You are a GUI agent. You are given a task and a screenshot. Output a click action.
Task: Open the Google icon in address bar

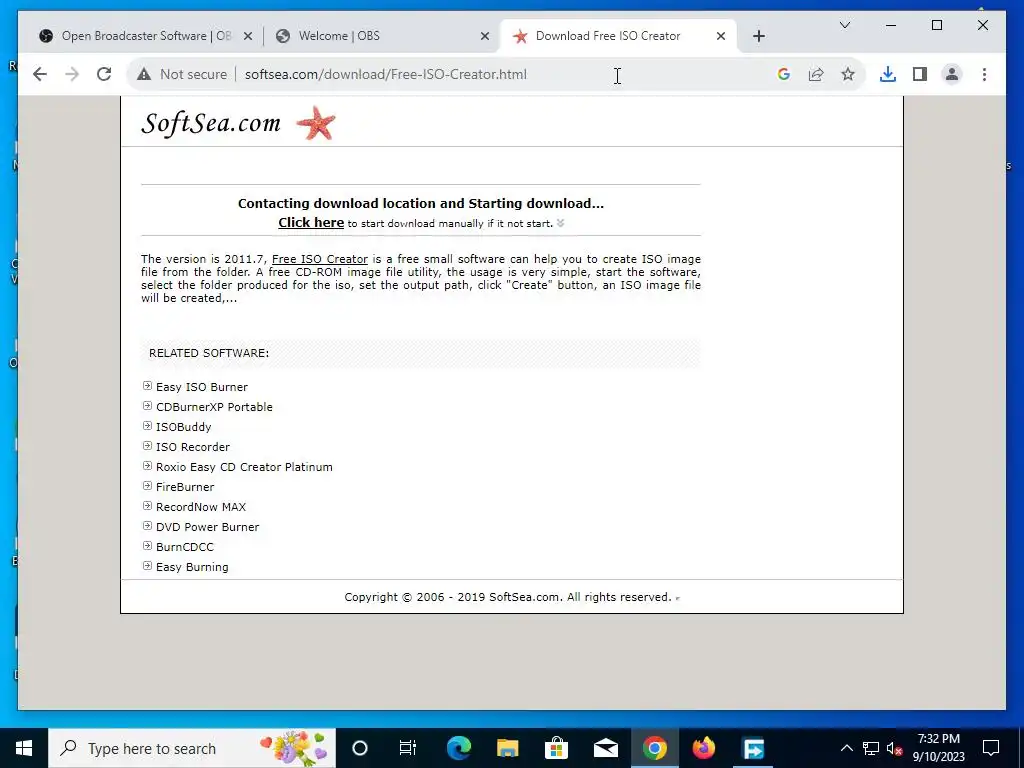(784, 74)
